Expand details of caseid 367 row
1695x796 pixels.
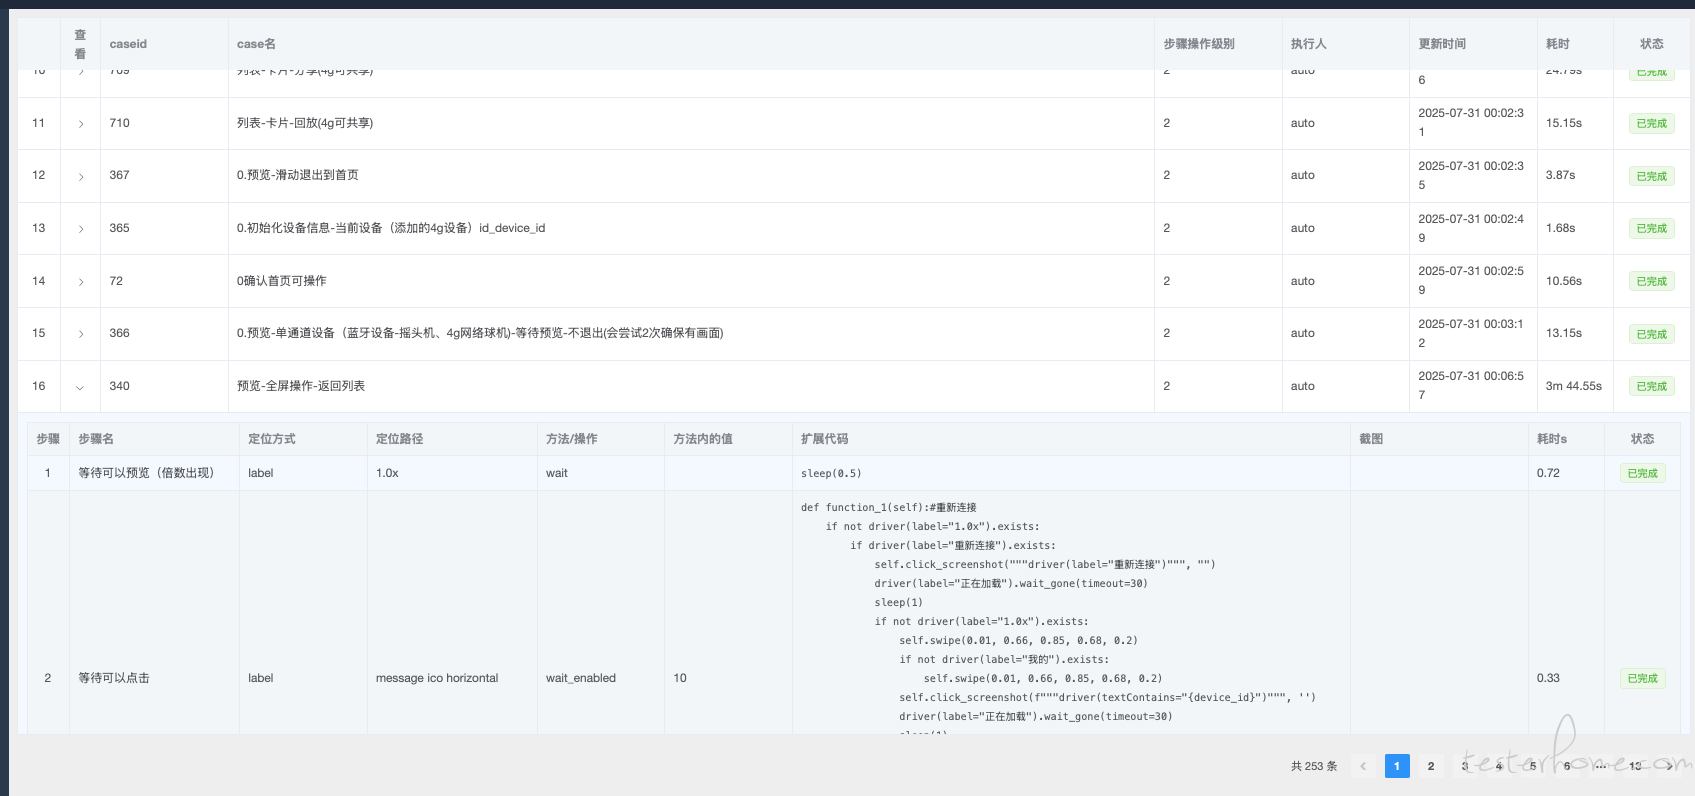click(x=81, y=177)
